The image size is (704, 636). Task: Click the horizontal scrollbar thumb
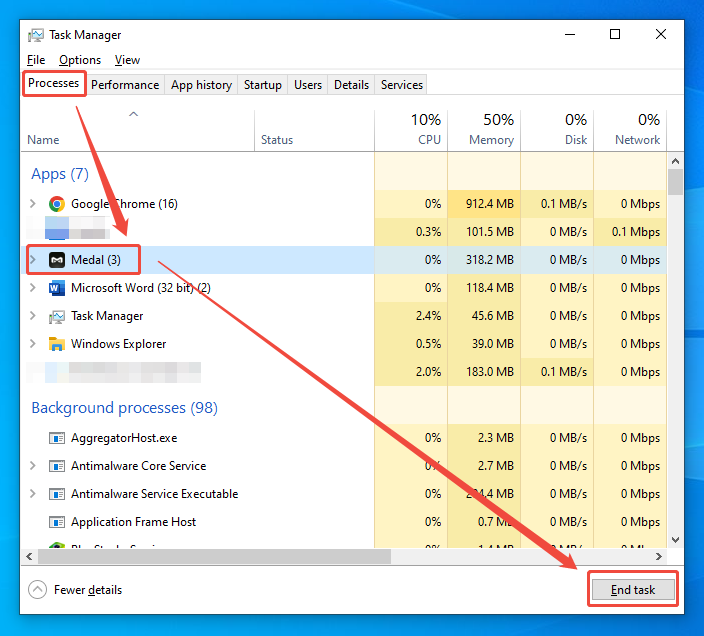click(214, 557)
